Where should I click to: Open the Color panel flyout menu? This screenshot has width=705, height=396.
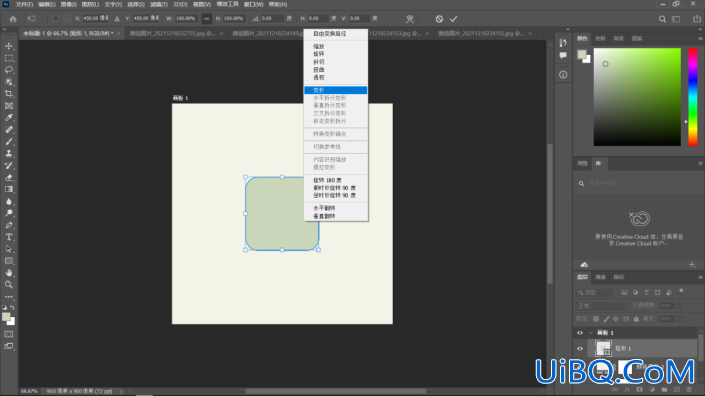click(700, 39)
